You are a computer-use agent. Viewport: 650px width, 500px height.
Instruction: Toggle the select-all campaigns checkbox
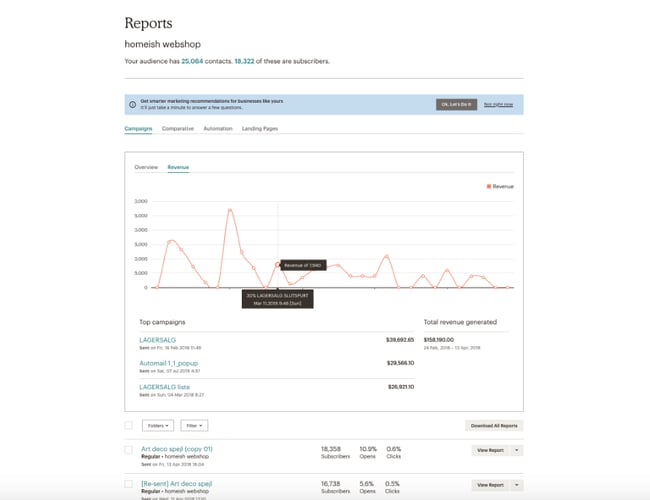click(128, 425)
